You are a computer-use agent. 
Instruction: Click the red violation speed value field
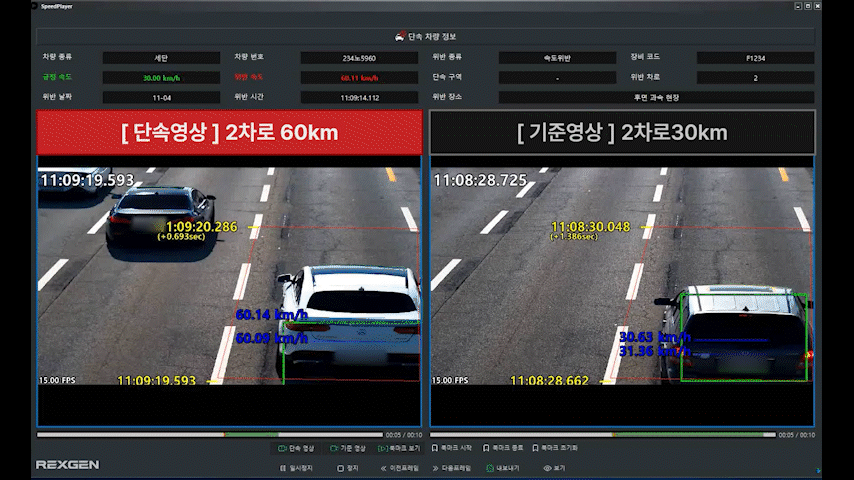[359, 78]
